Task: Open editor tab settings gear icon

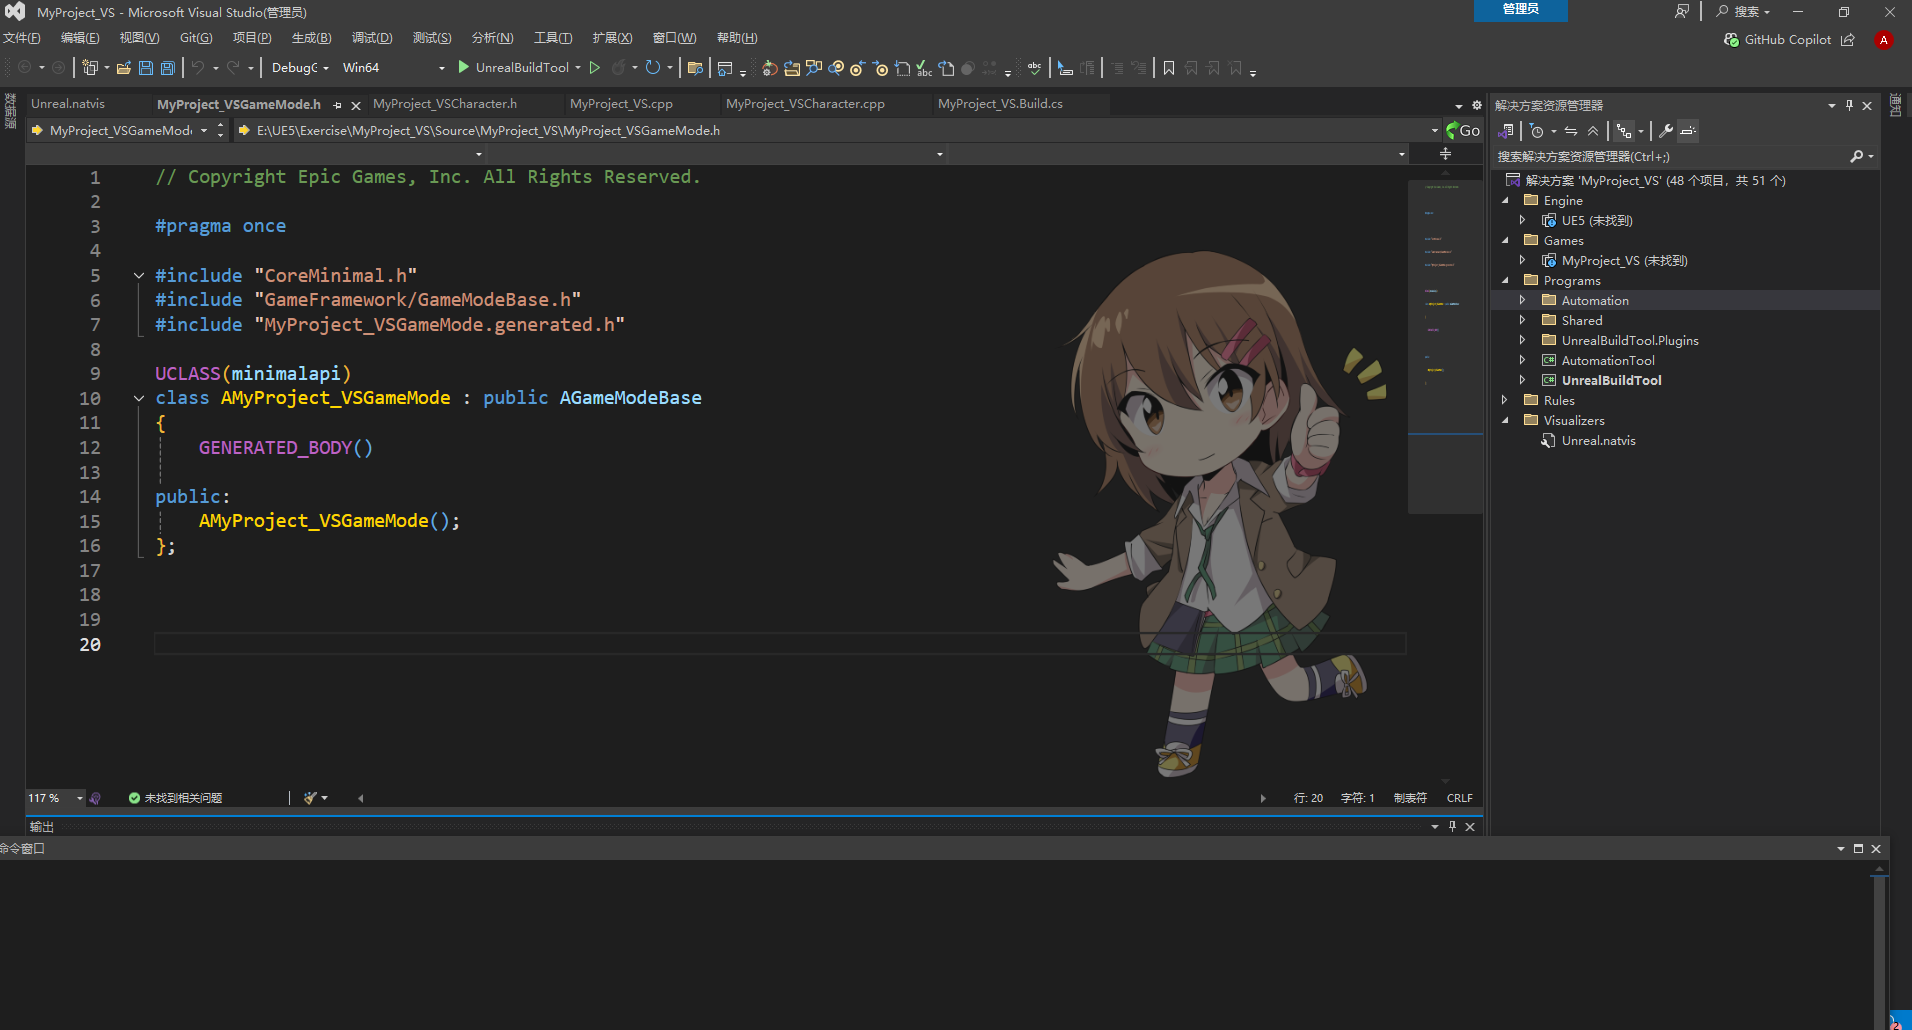Action: tap(1477, 105)
